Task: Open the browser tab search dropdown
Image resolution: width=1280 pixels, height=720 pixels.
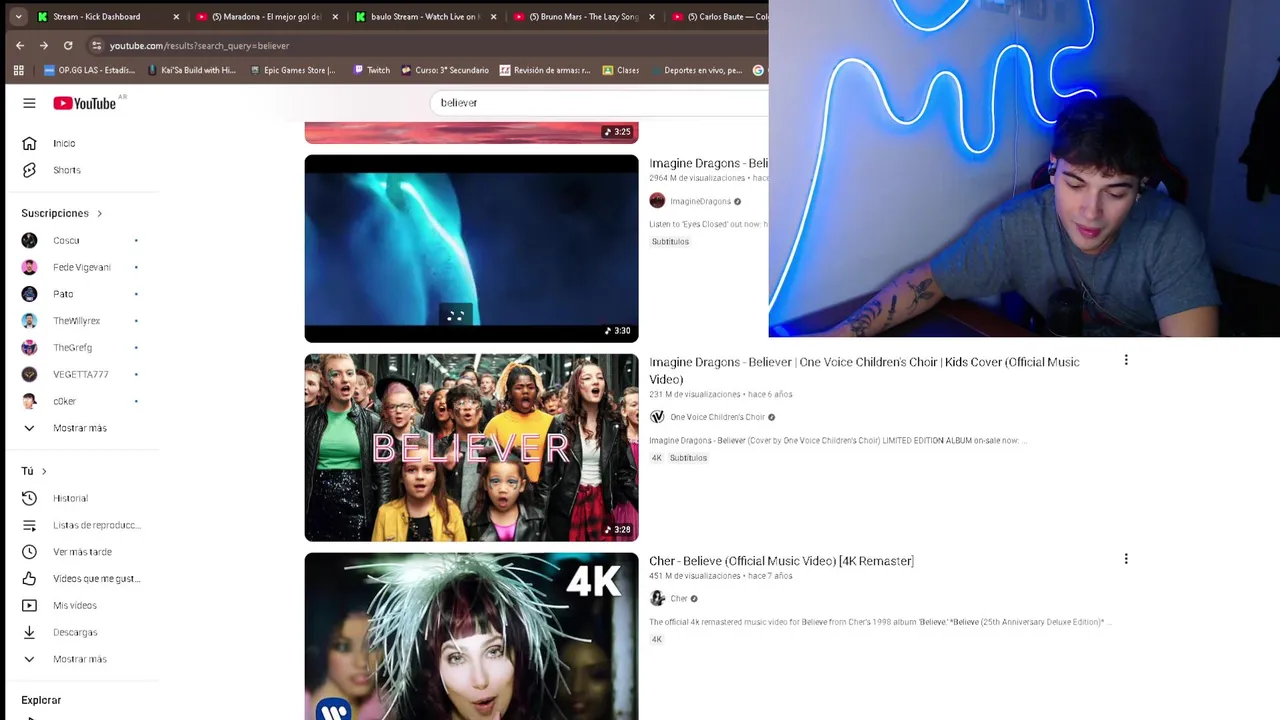Action: point(18,16)
